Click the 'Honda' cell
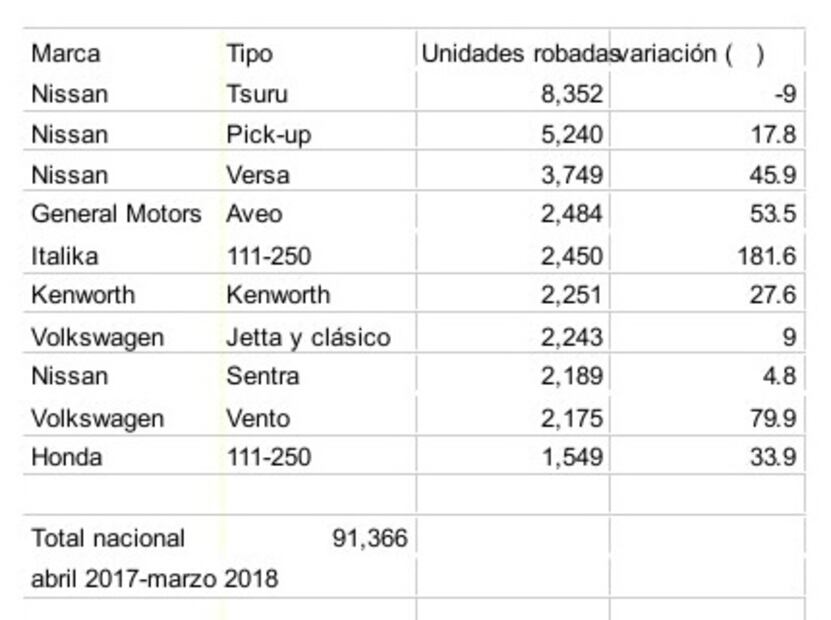This screenshot has width=831, height=620. (67, 458)
